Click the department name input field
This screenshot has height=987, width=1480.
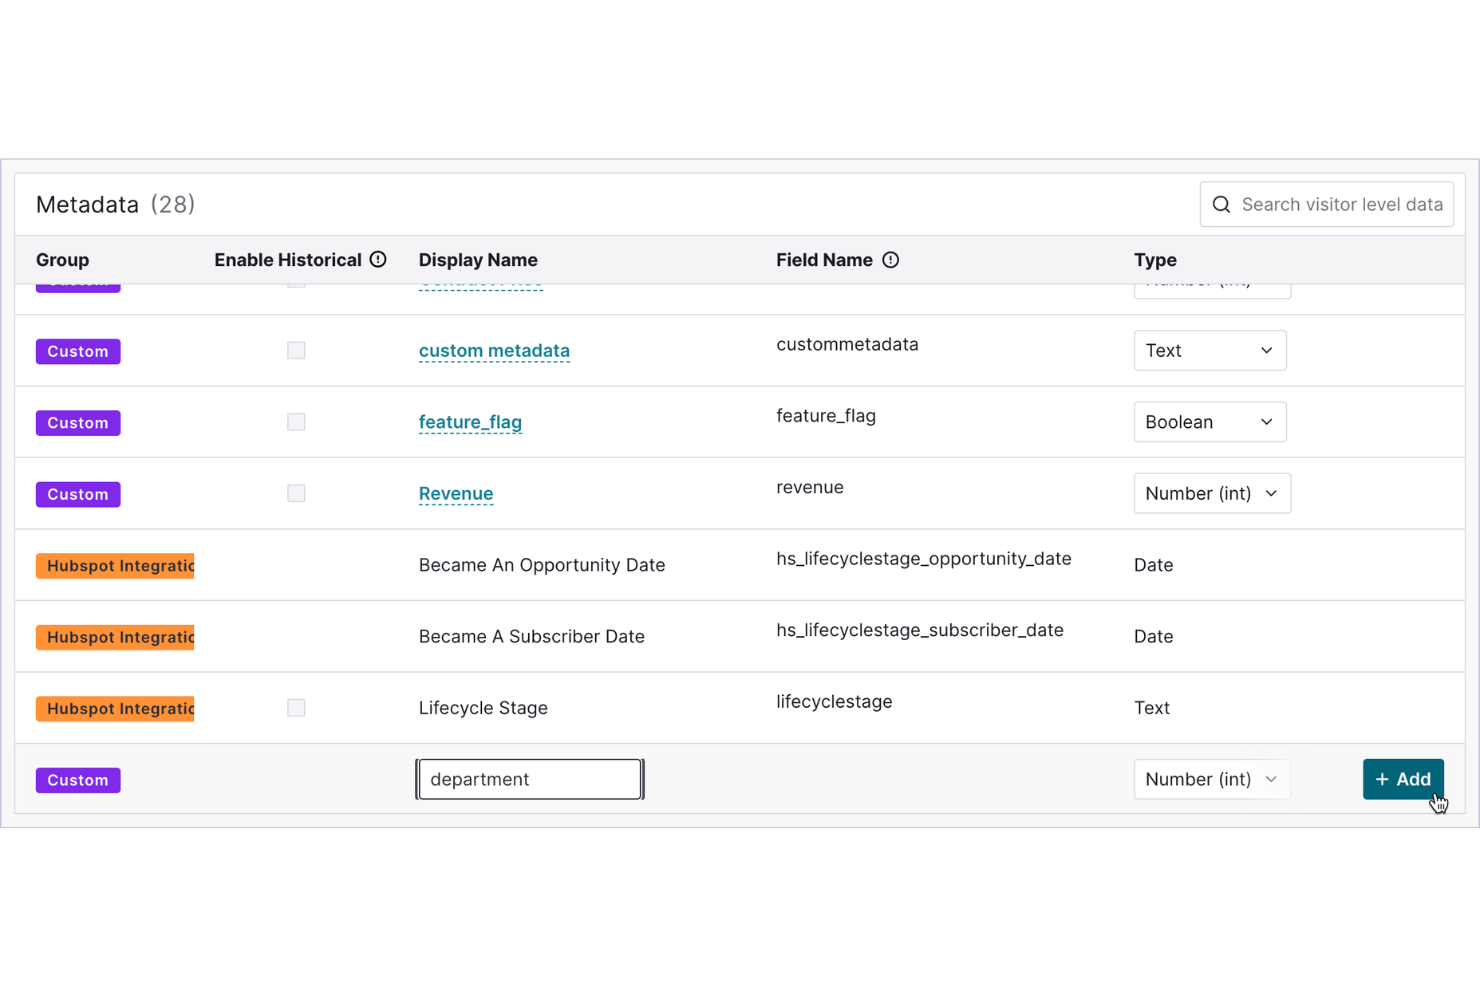click(x=529, y=779)
